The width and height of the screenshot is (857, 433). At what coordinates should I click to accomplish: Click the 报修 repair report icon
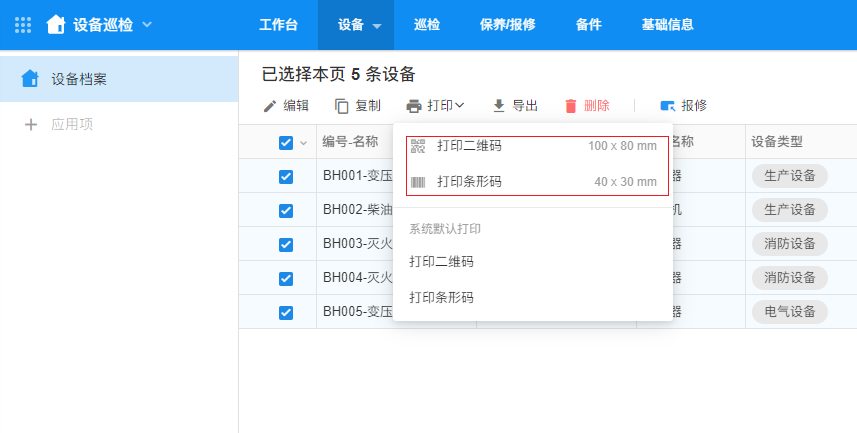point(668,106)
